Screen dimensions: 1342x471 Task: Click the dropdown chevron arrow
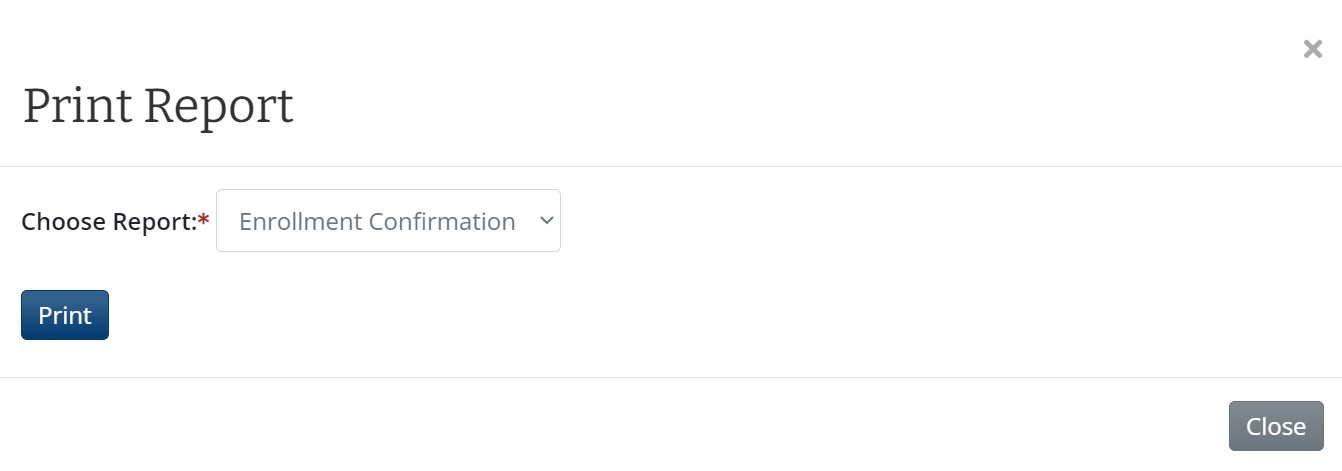coord(546,221)
